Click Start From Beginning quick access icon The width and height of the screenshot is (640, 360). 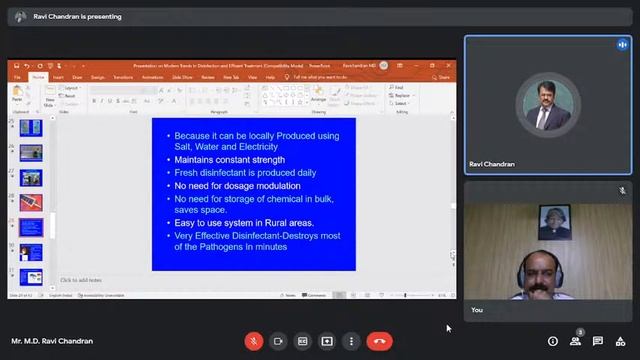(50, 66)
